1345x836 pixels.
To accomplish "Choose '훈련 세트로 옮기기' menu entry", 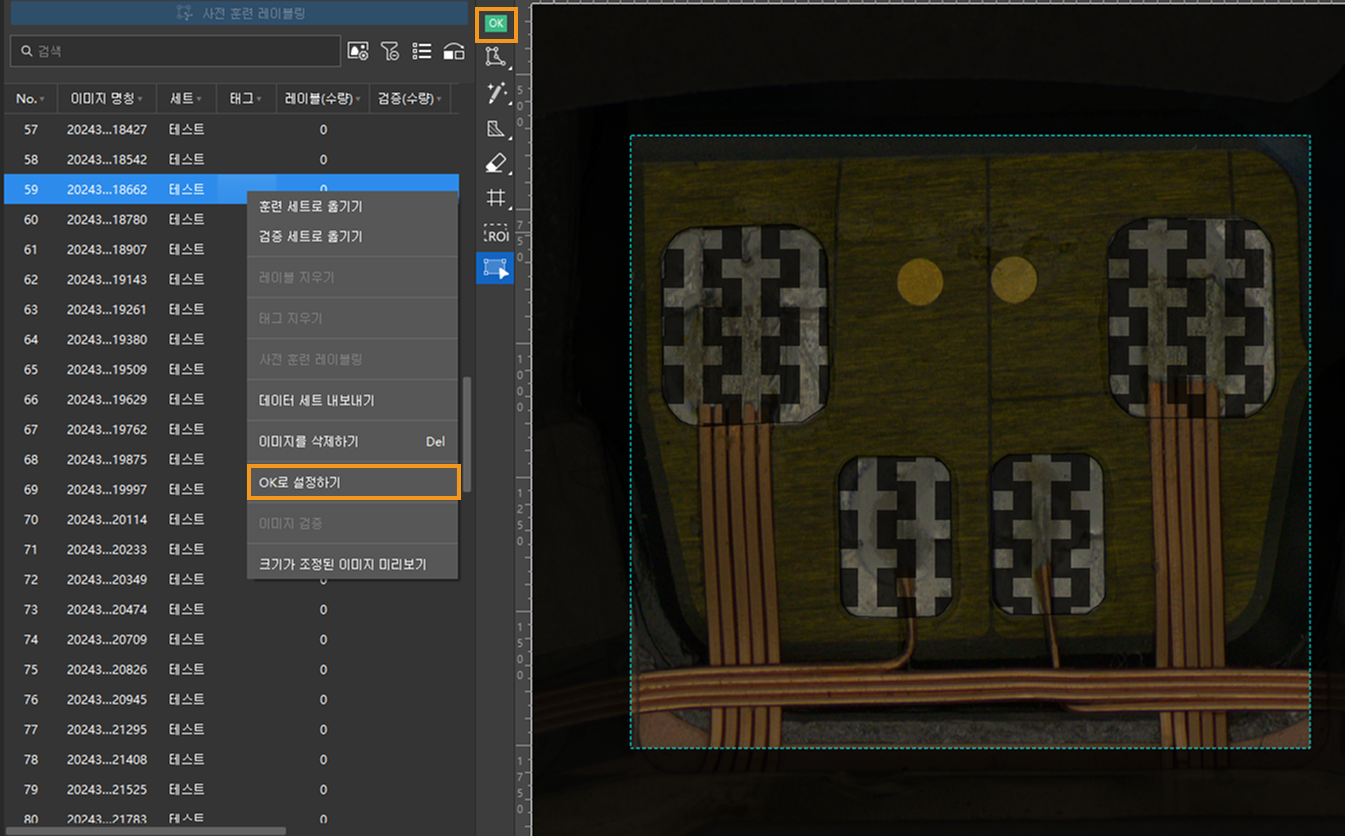I will pyautogui.click(x=311, y=206).
